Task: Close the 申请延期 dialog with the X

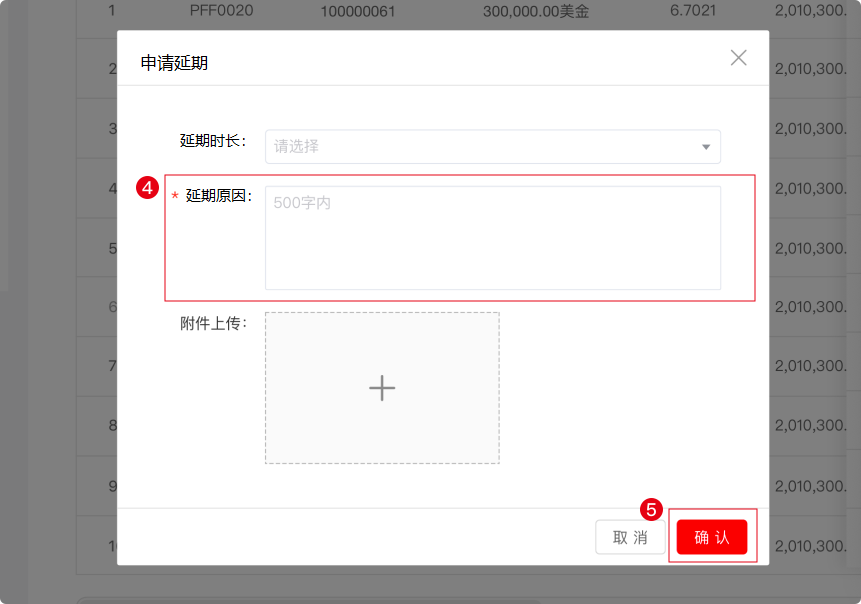Action: coord(738,58)
